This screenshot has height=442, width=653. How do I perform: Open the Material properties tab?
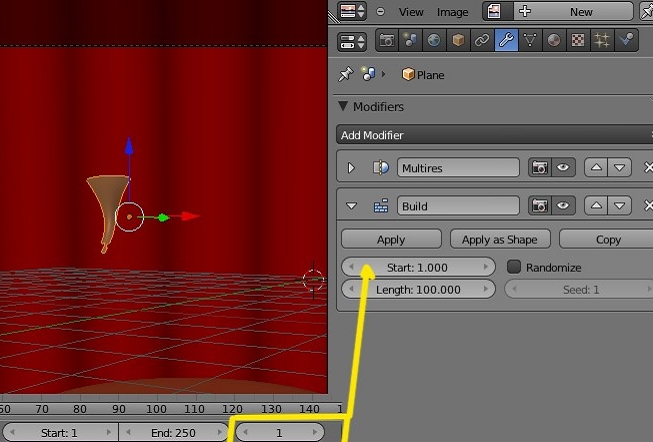pos(554,40)
